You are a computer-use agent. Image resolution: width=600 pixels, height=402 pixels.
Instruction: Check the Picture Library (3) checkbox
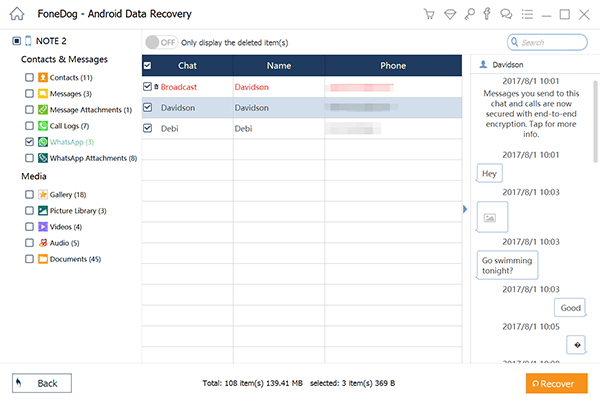29,211
